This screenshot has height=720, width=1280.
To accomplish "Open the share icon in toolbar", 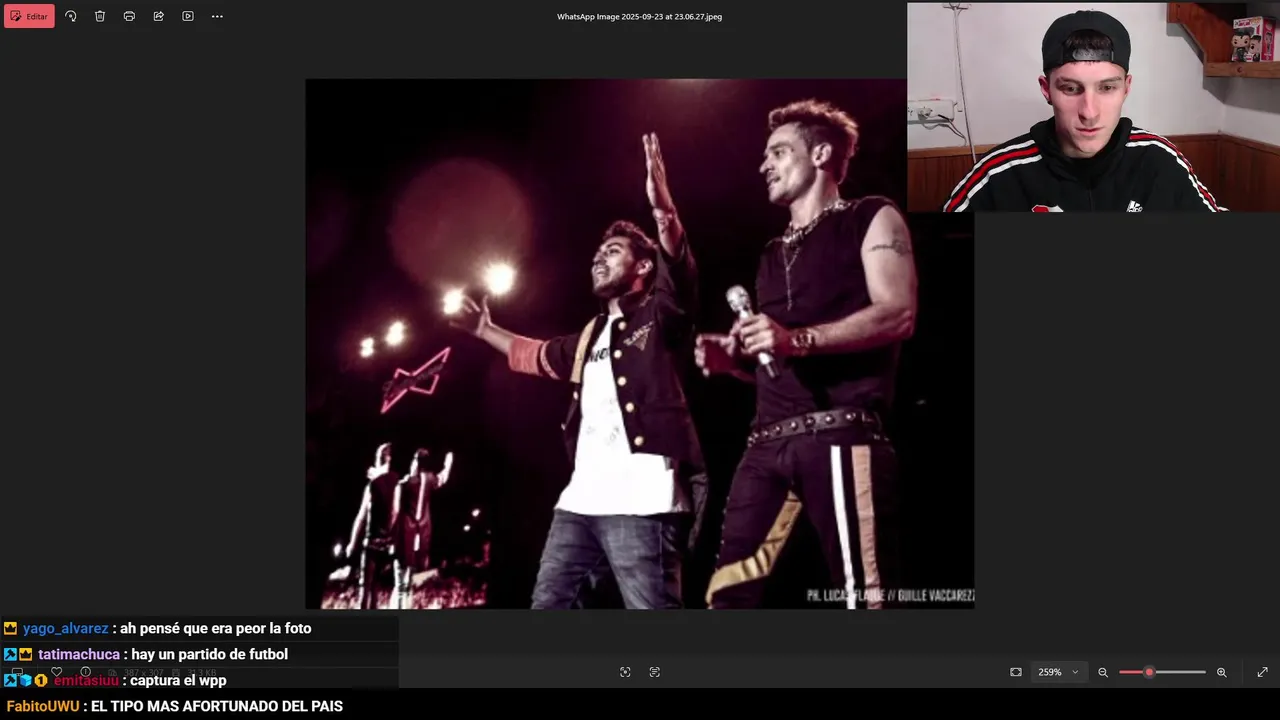I will (158, 16).
